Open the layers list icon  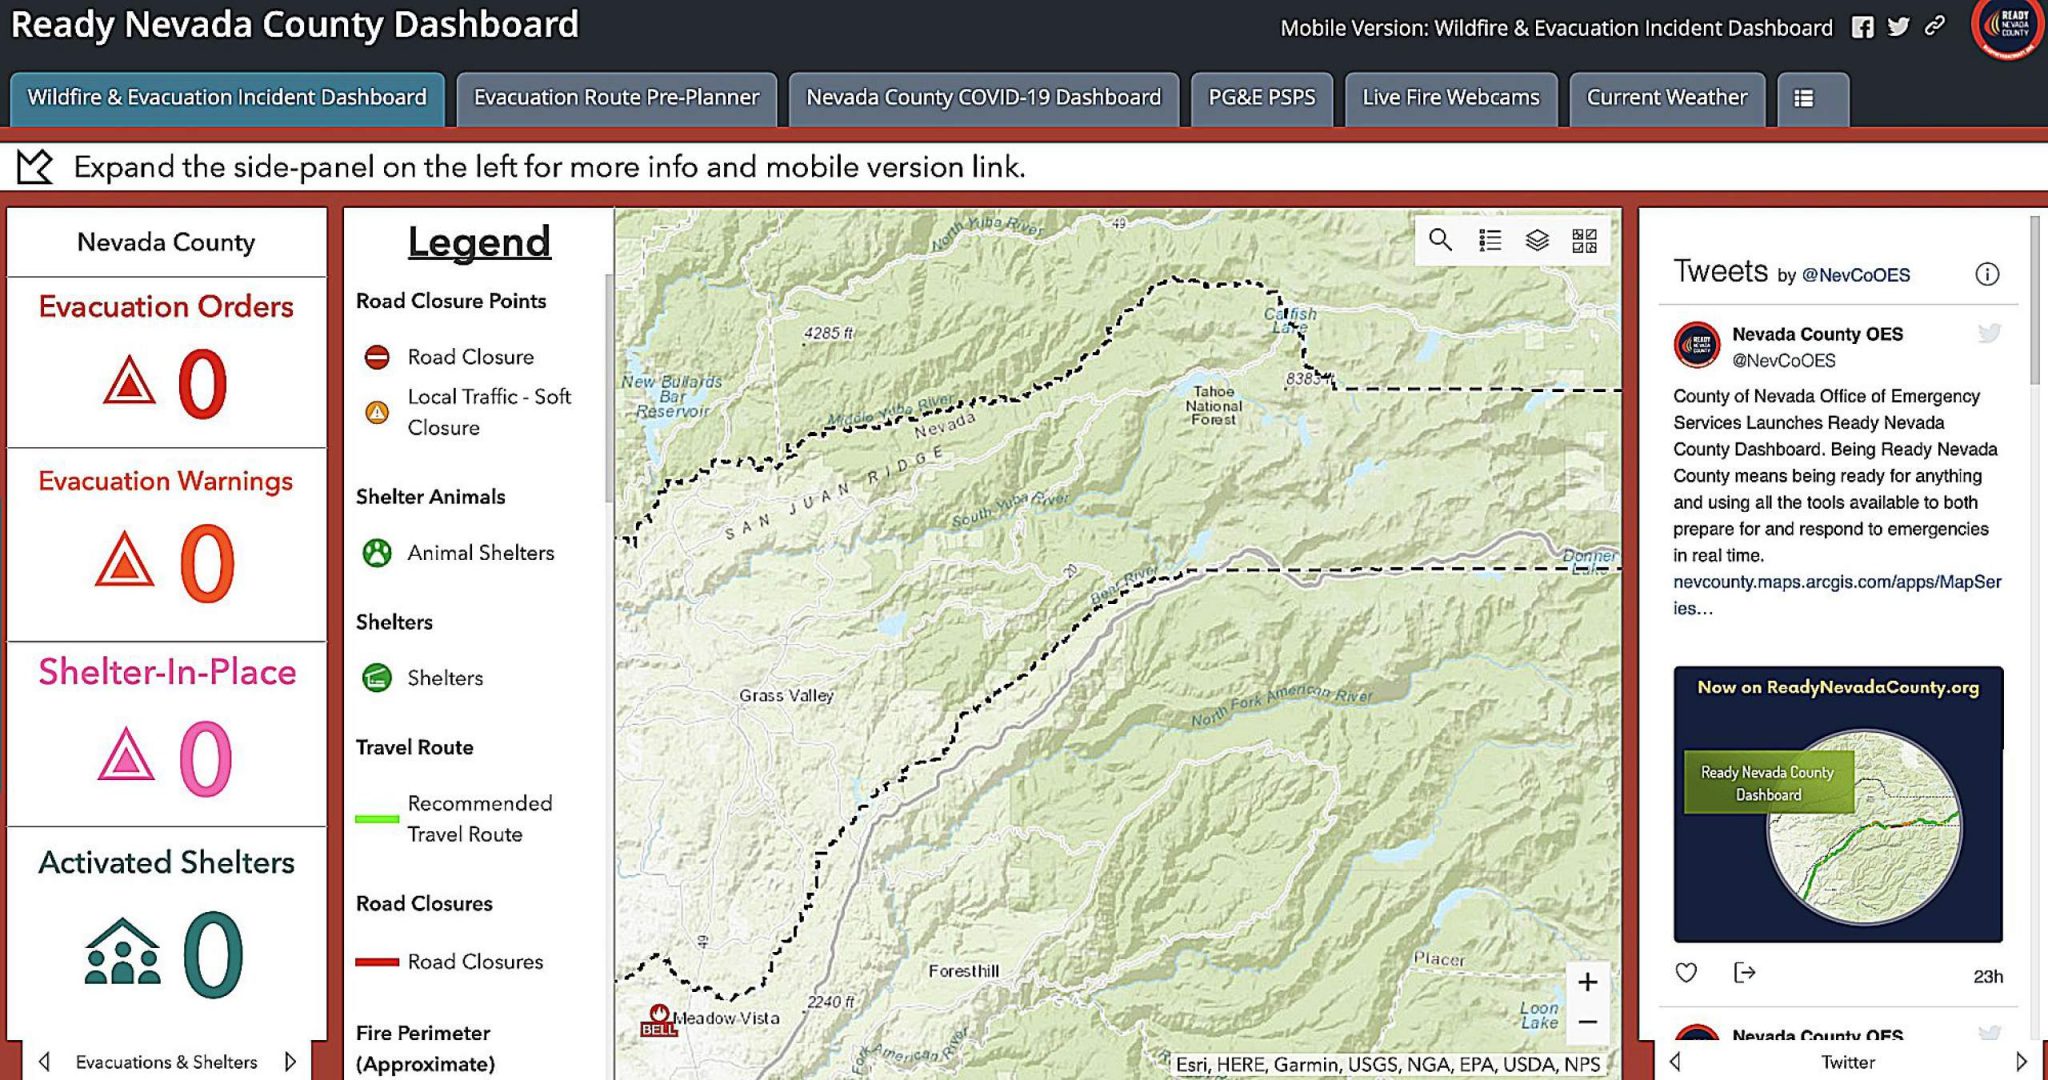click(1538, 240)
